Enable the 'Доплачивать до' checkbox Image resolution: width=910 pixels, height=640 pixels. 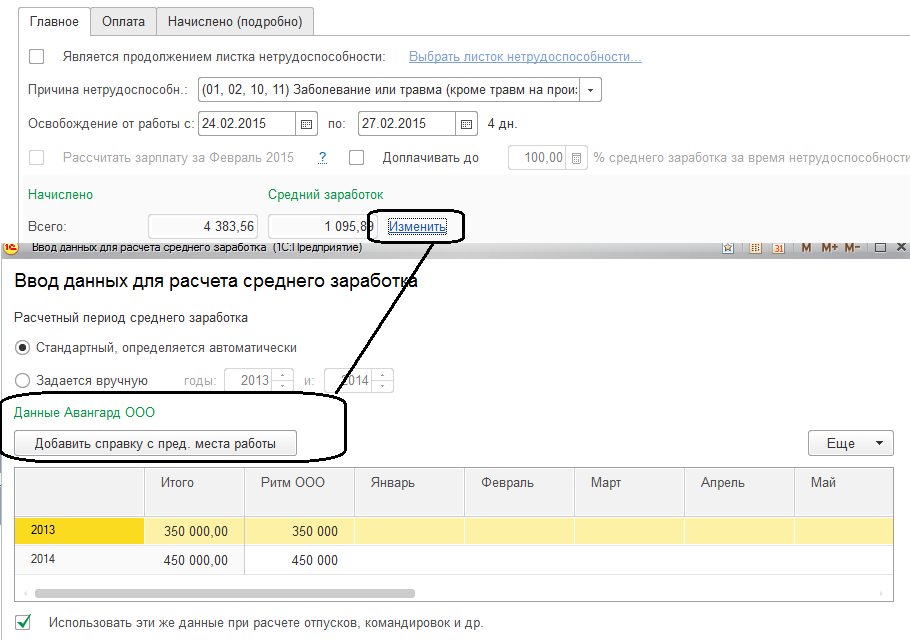[x=356, y=158]
